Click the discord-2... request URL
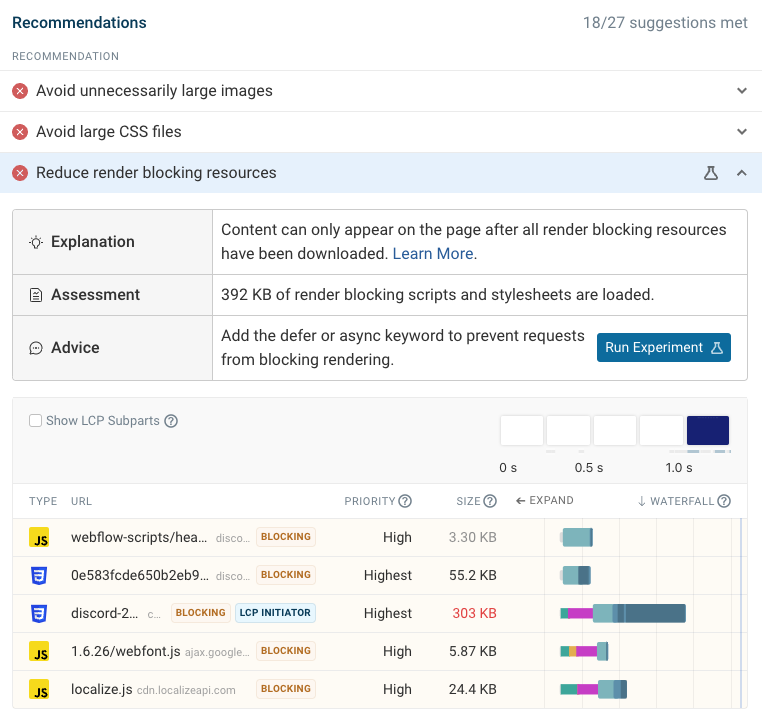Image resolution: width=762 pixels, height=723 pixels. (104, 613)
